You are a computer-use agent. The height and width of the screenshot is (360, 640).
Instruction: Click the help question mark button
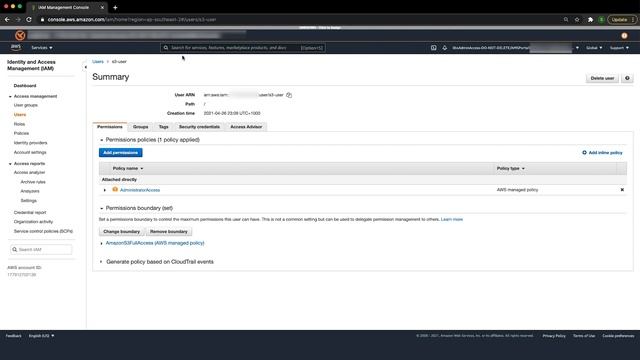coord(627,78)
